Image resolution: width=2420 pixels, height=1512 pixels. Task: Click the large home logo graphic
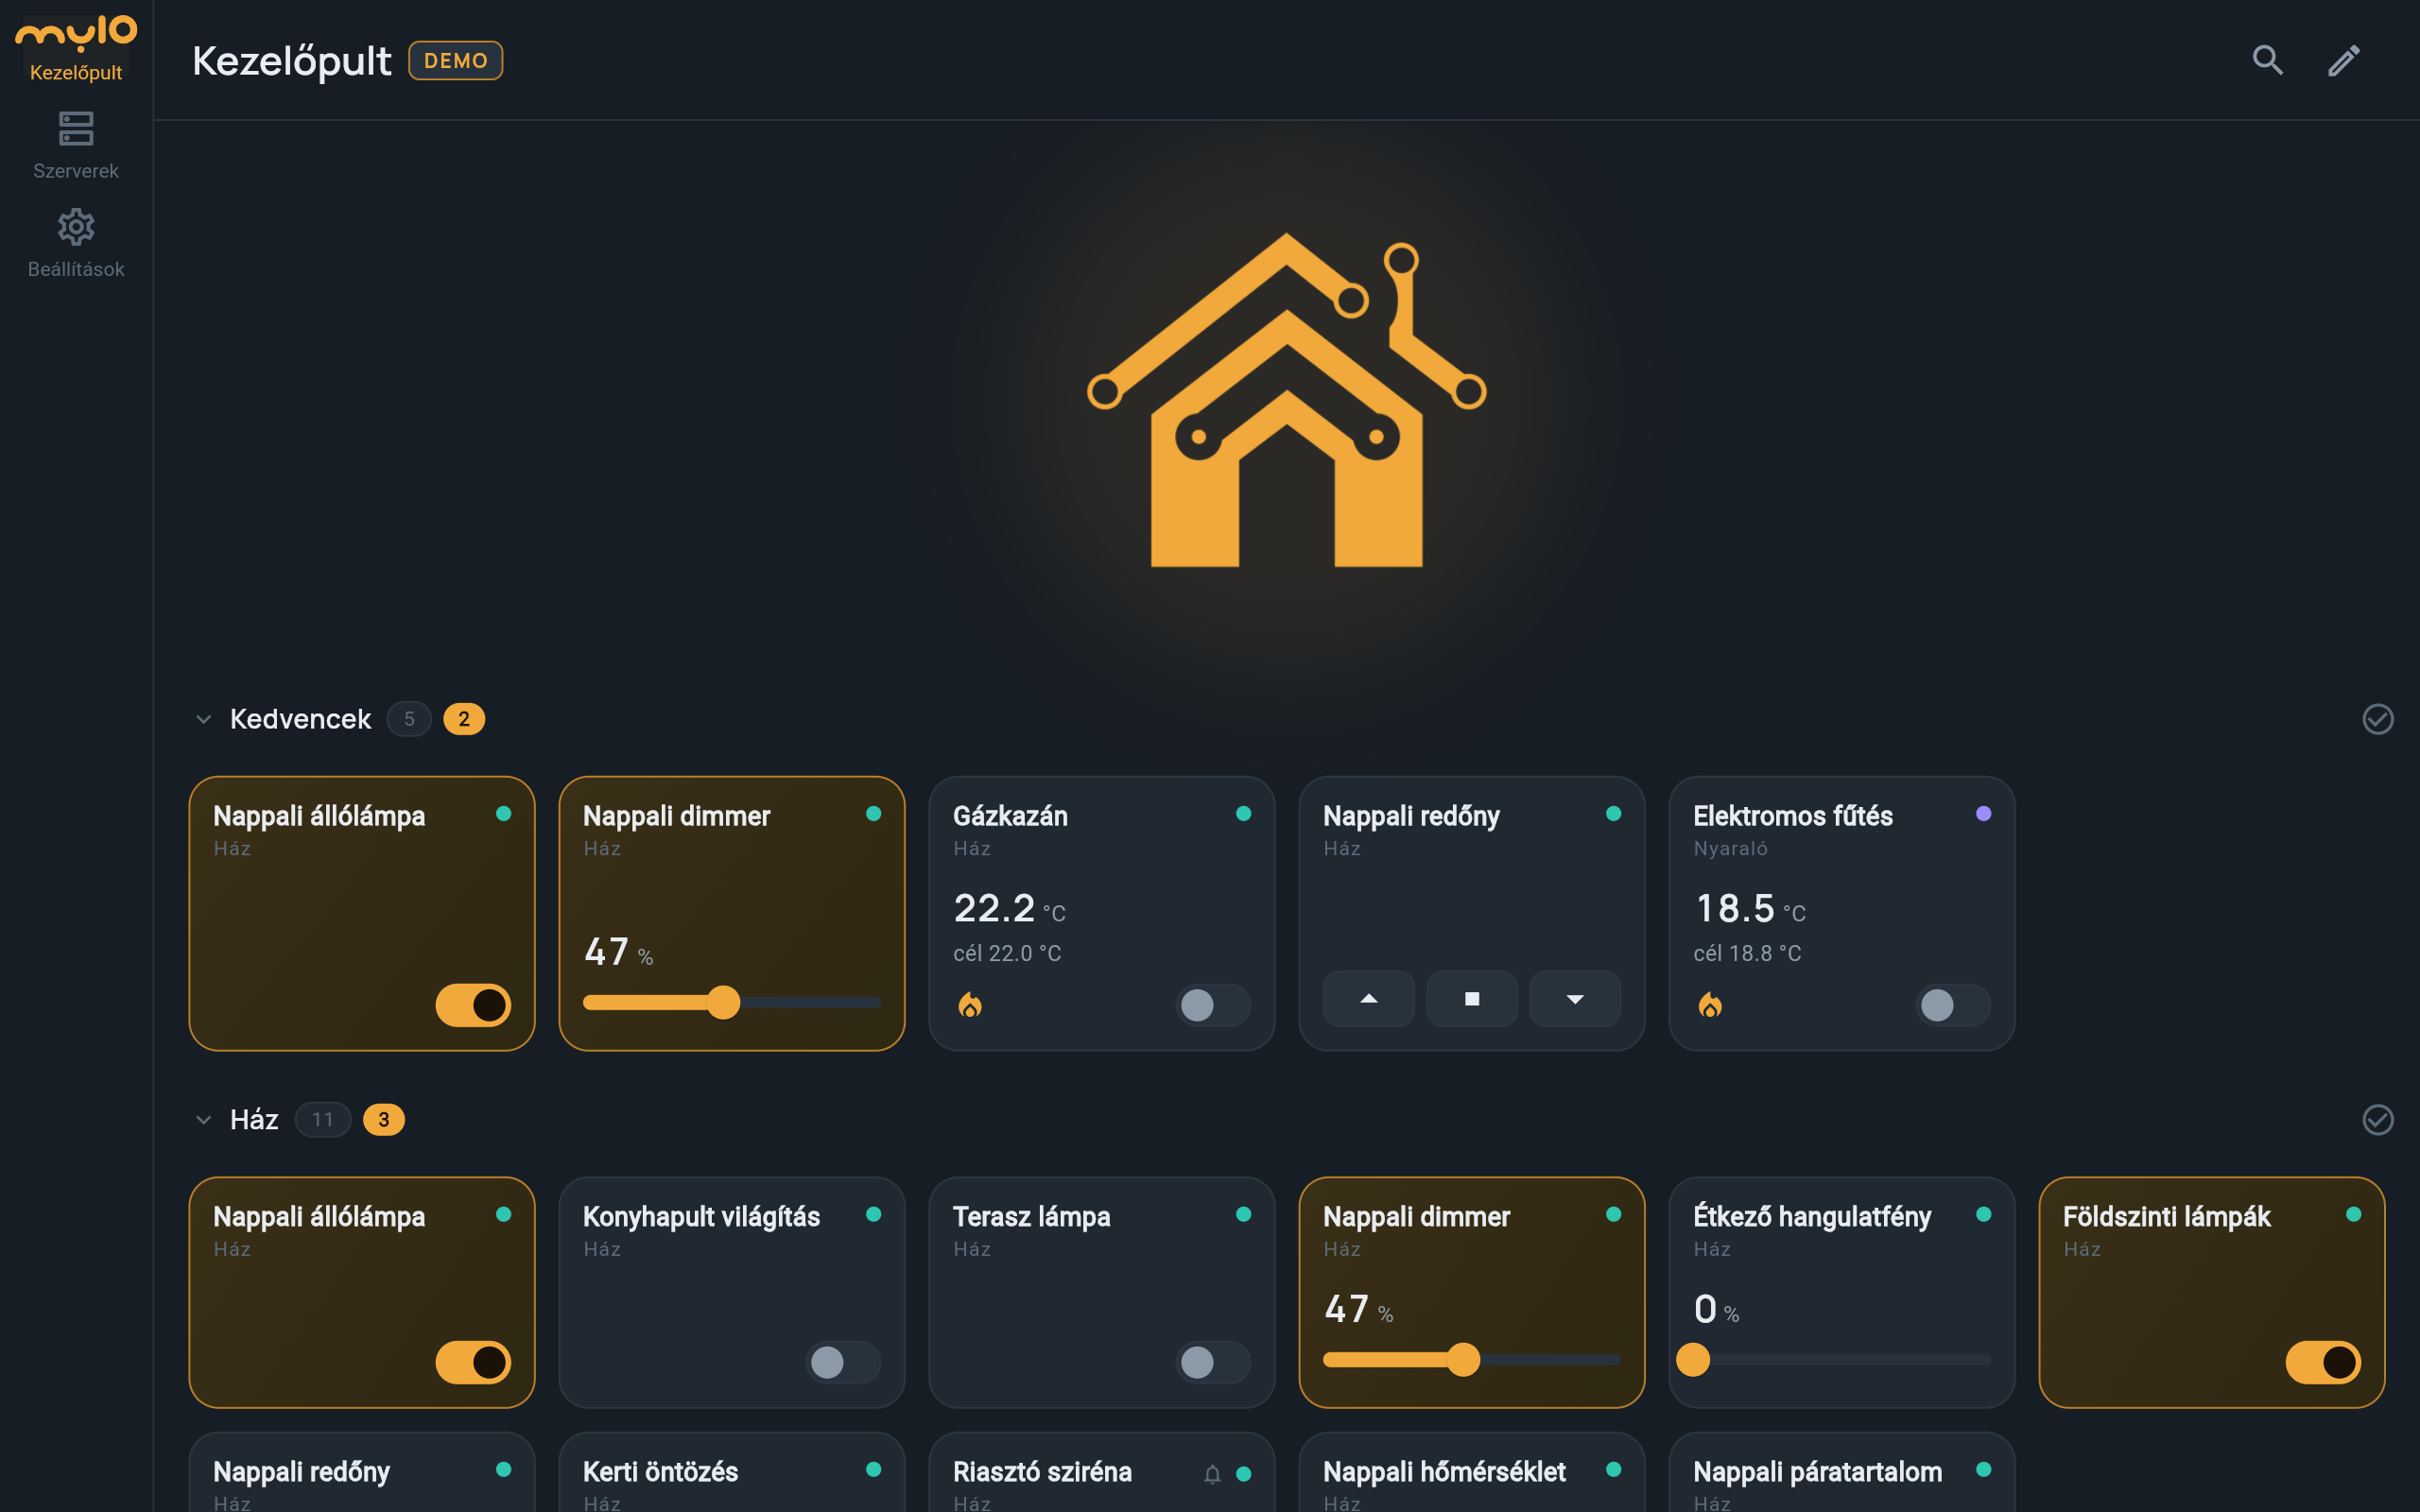tap(1286, 400)
